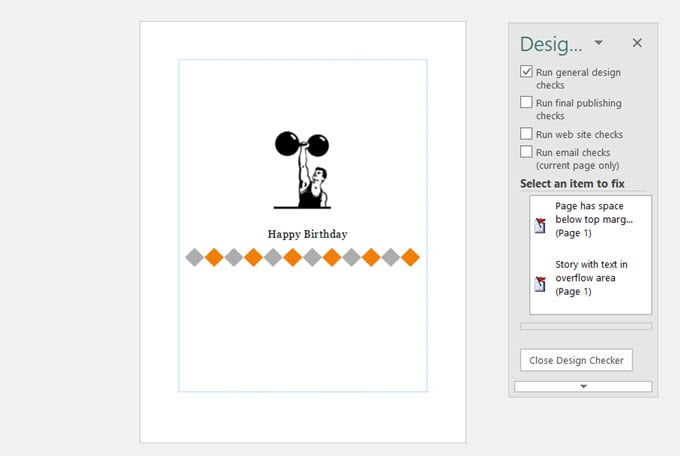This screenshot has width=680, height=456.
Task: Tick Run email checks (current page only)
Action: (x=526, y=152)
